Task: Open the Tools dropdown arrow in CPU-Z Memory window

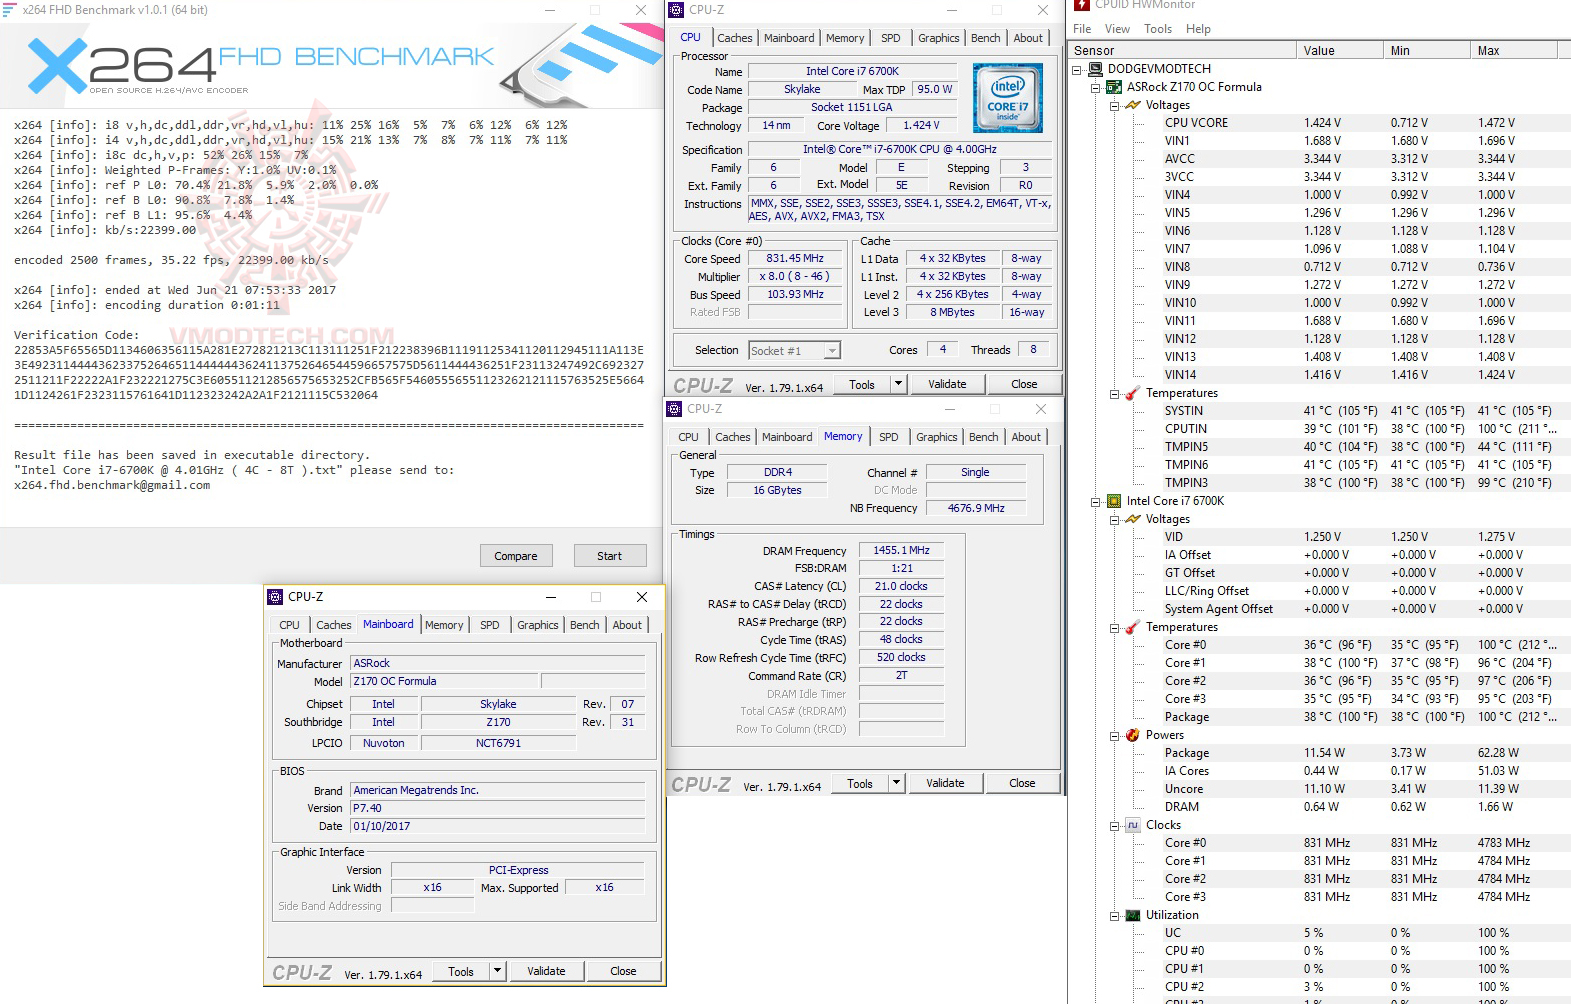Action: pos(896,783)
